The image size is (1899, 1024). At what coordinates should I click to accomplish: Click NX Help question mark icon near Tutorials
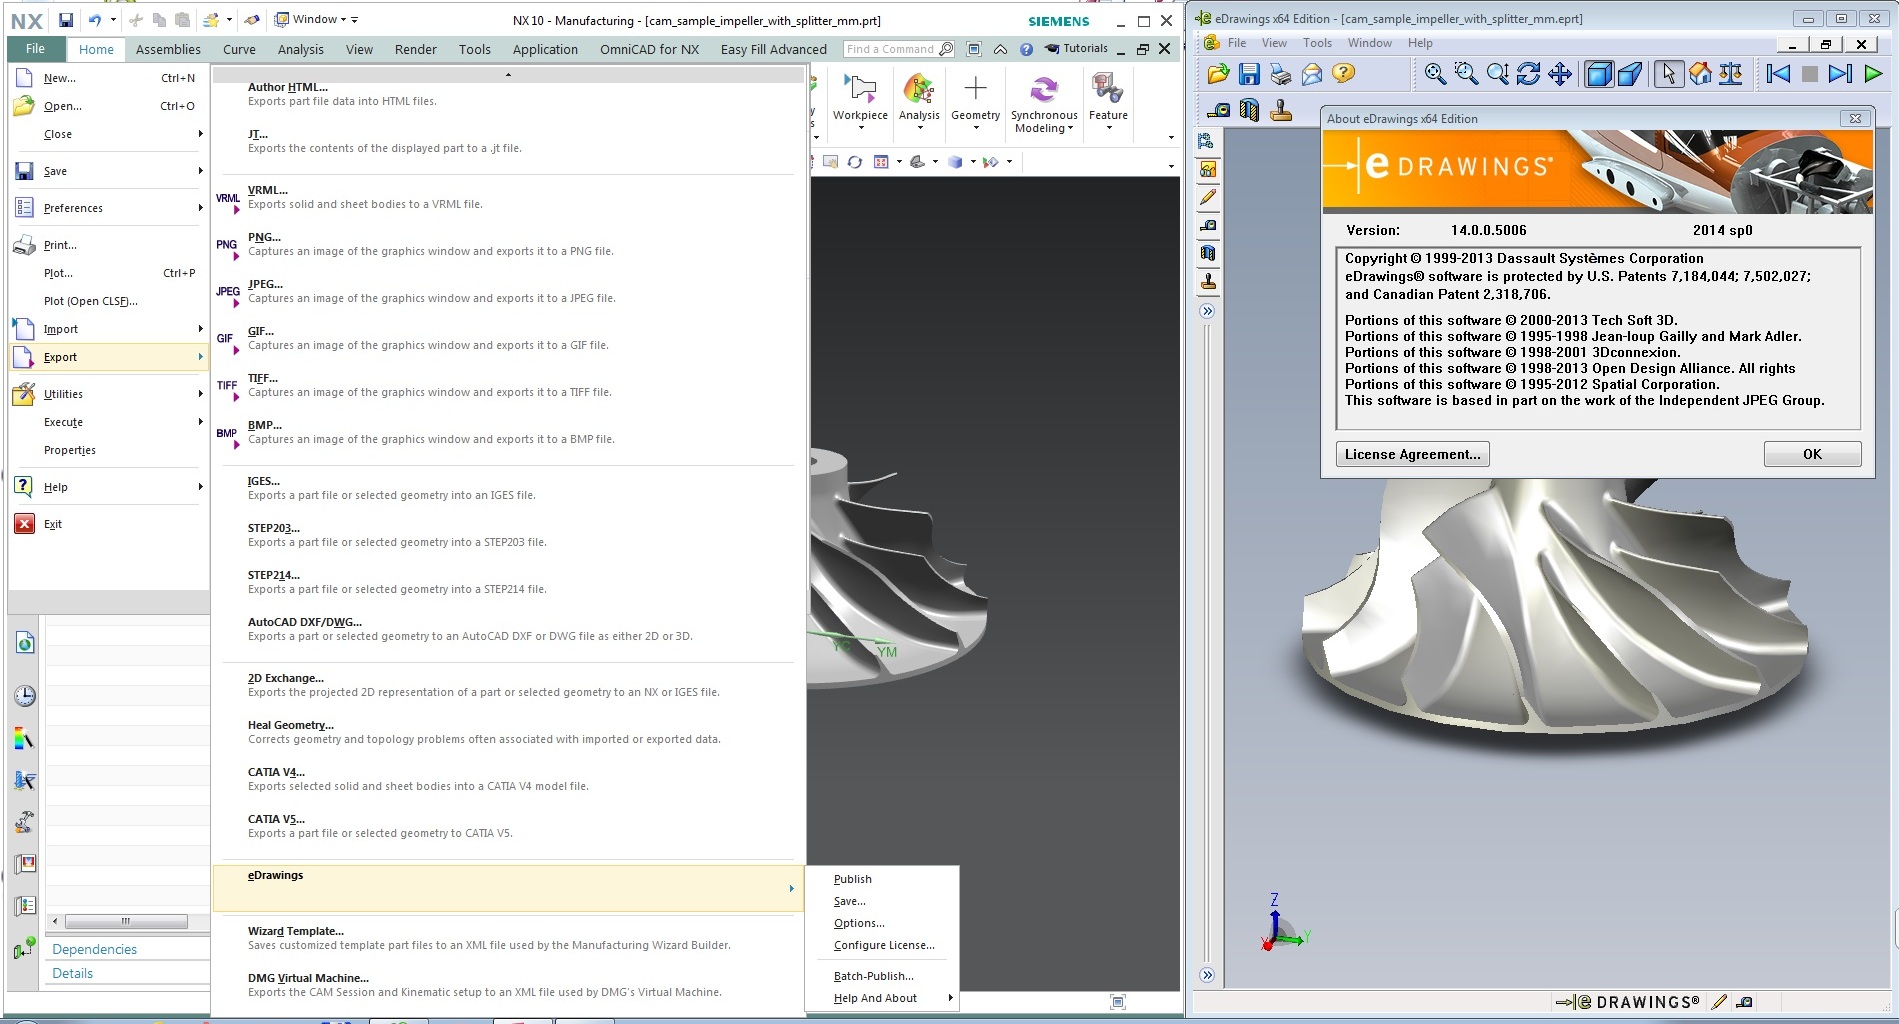coord(1026,49)
